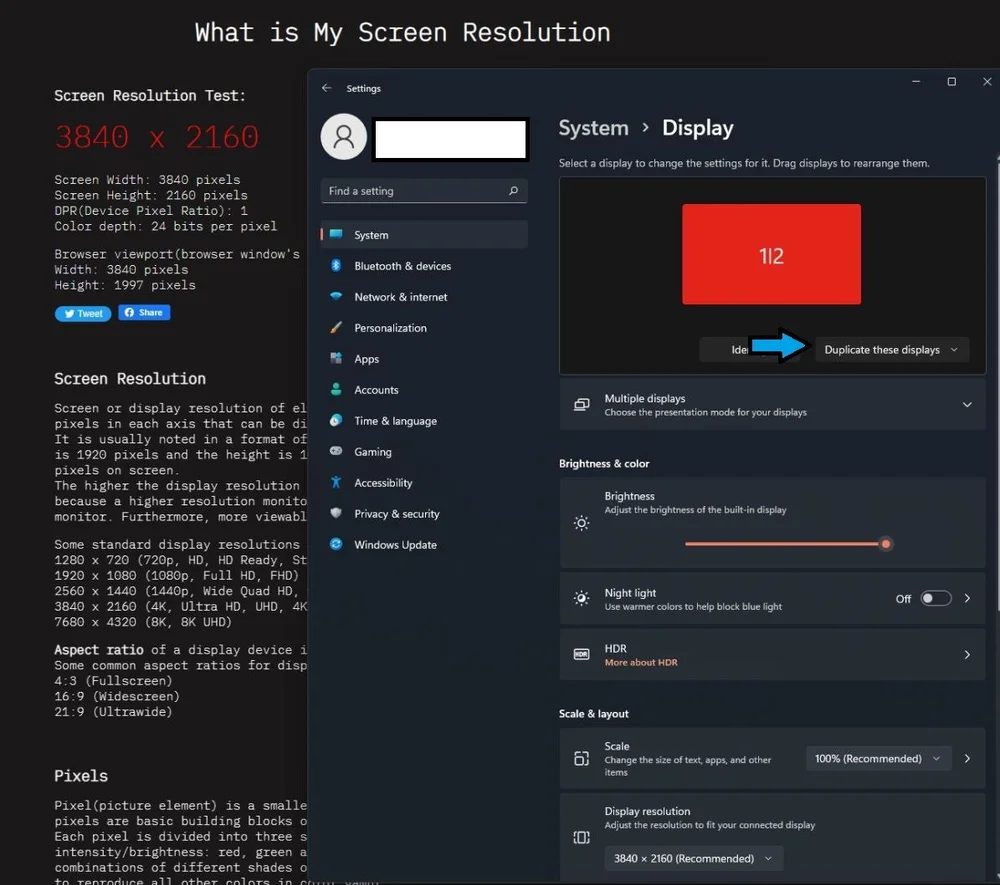Open Gaming settings page
Screen dimensions: 1000x885
424,451
